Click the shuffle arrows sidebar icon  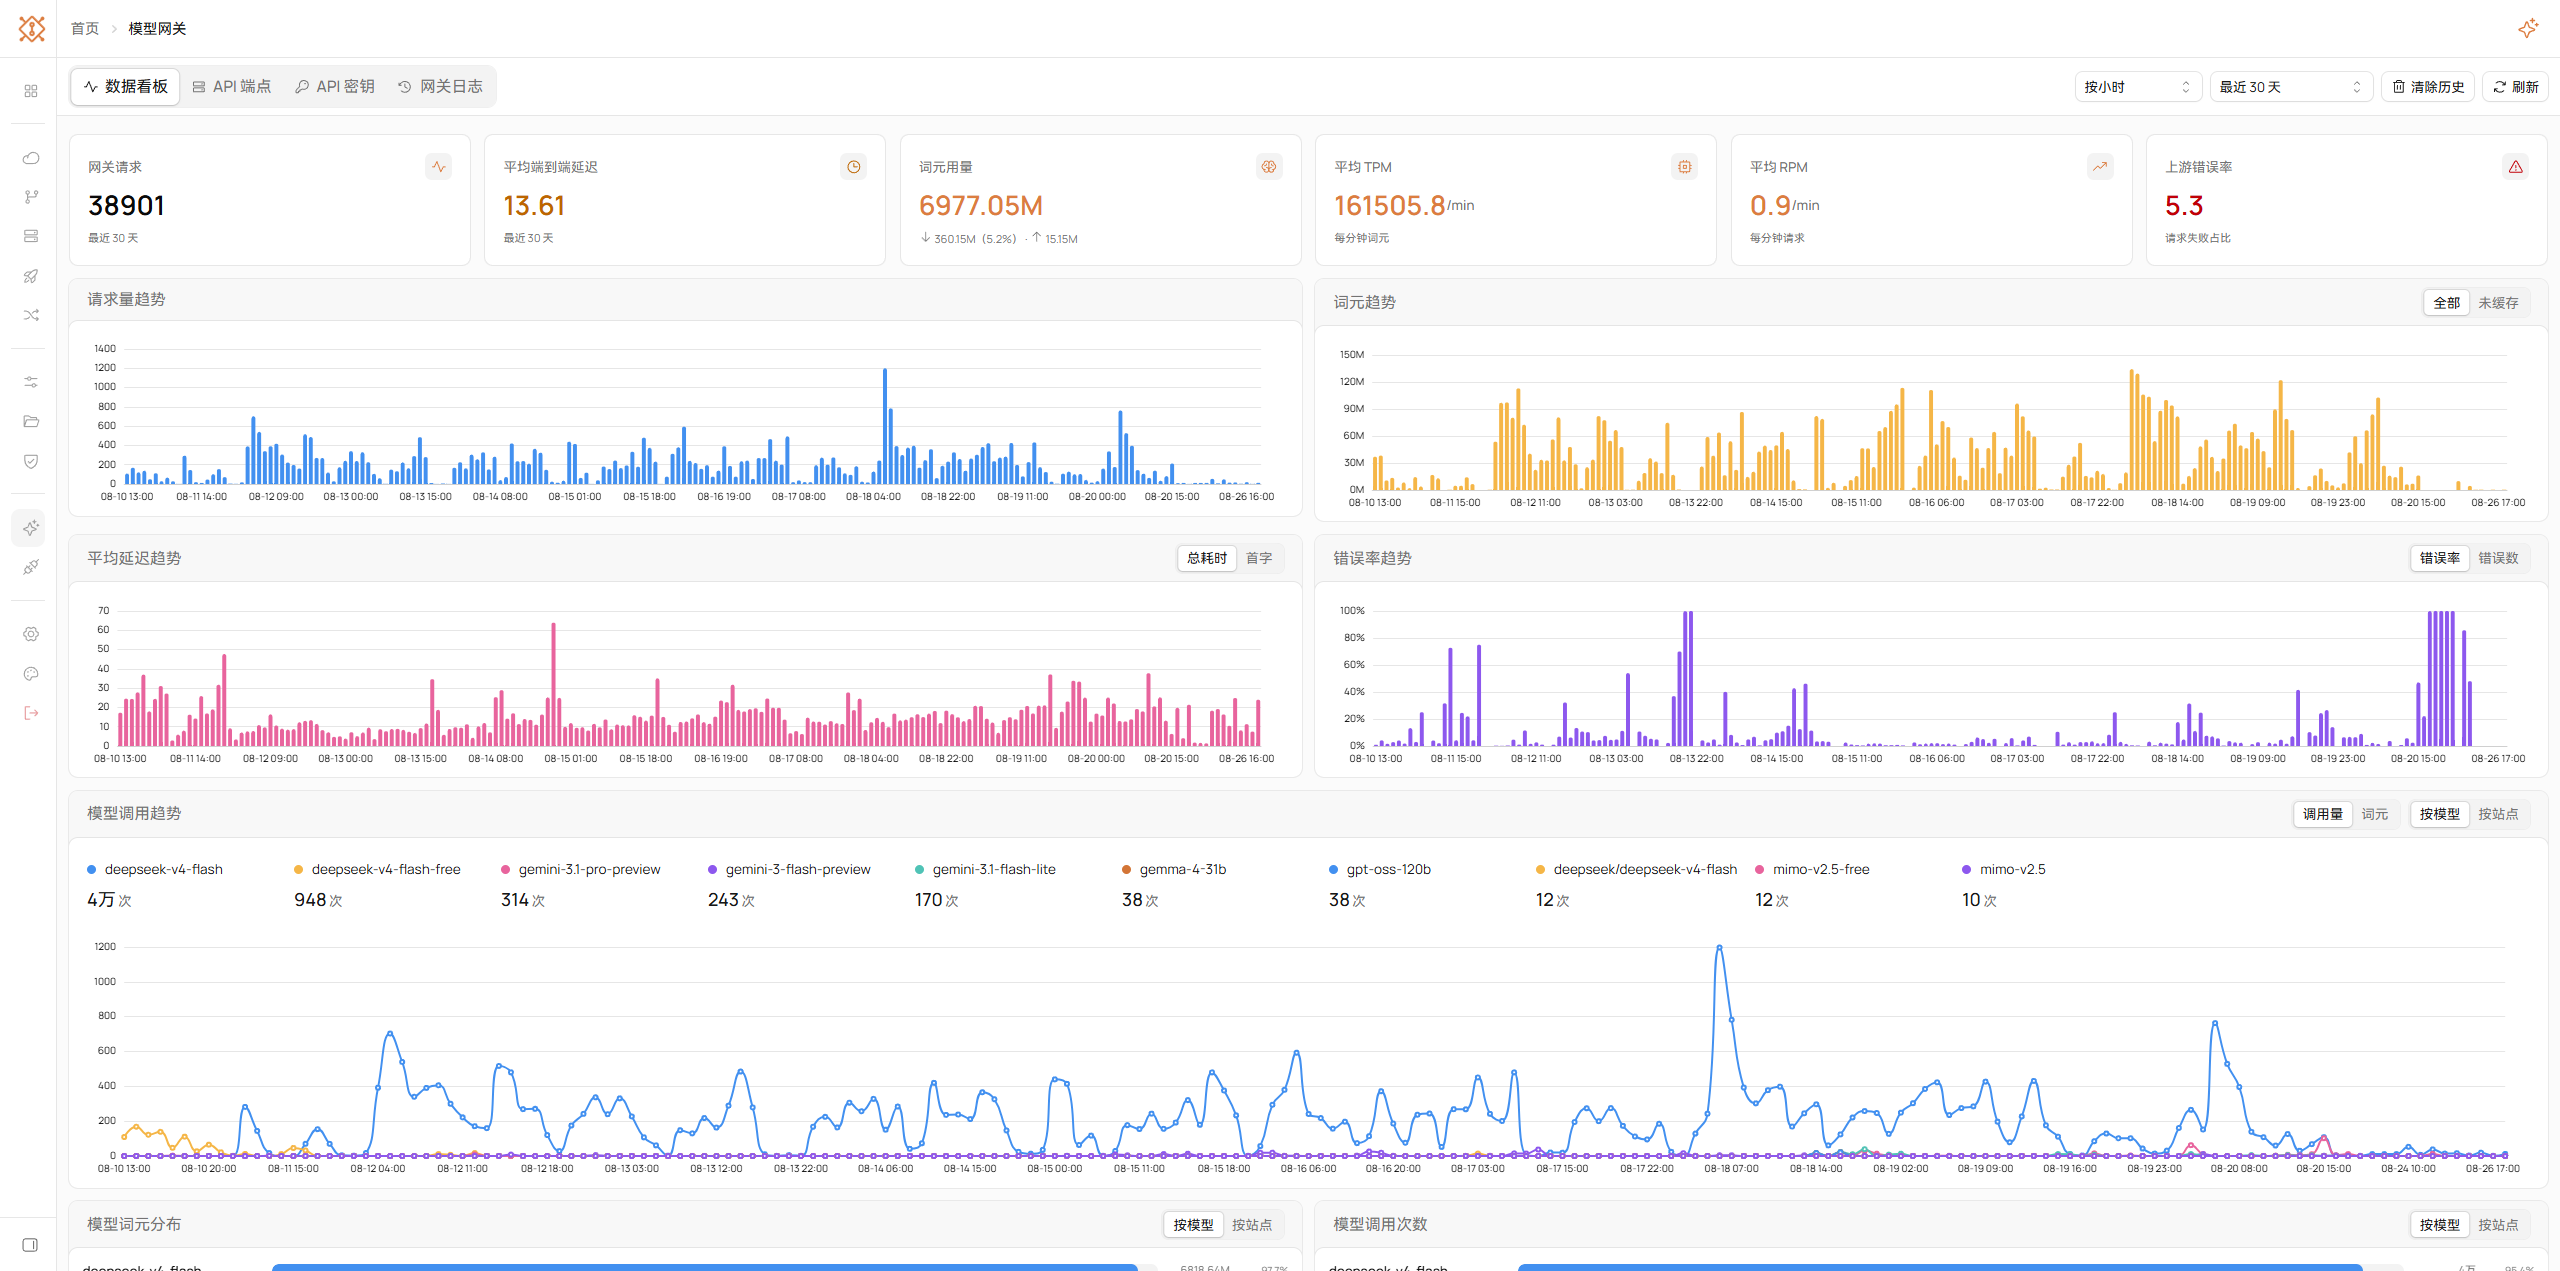click(x=31, y=315)
